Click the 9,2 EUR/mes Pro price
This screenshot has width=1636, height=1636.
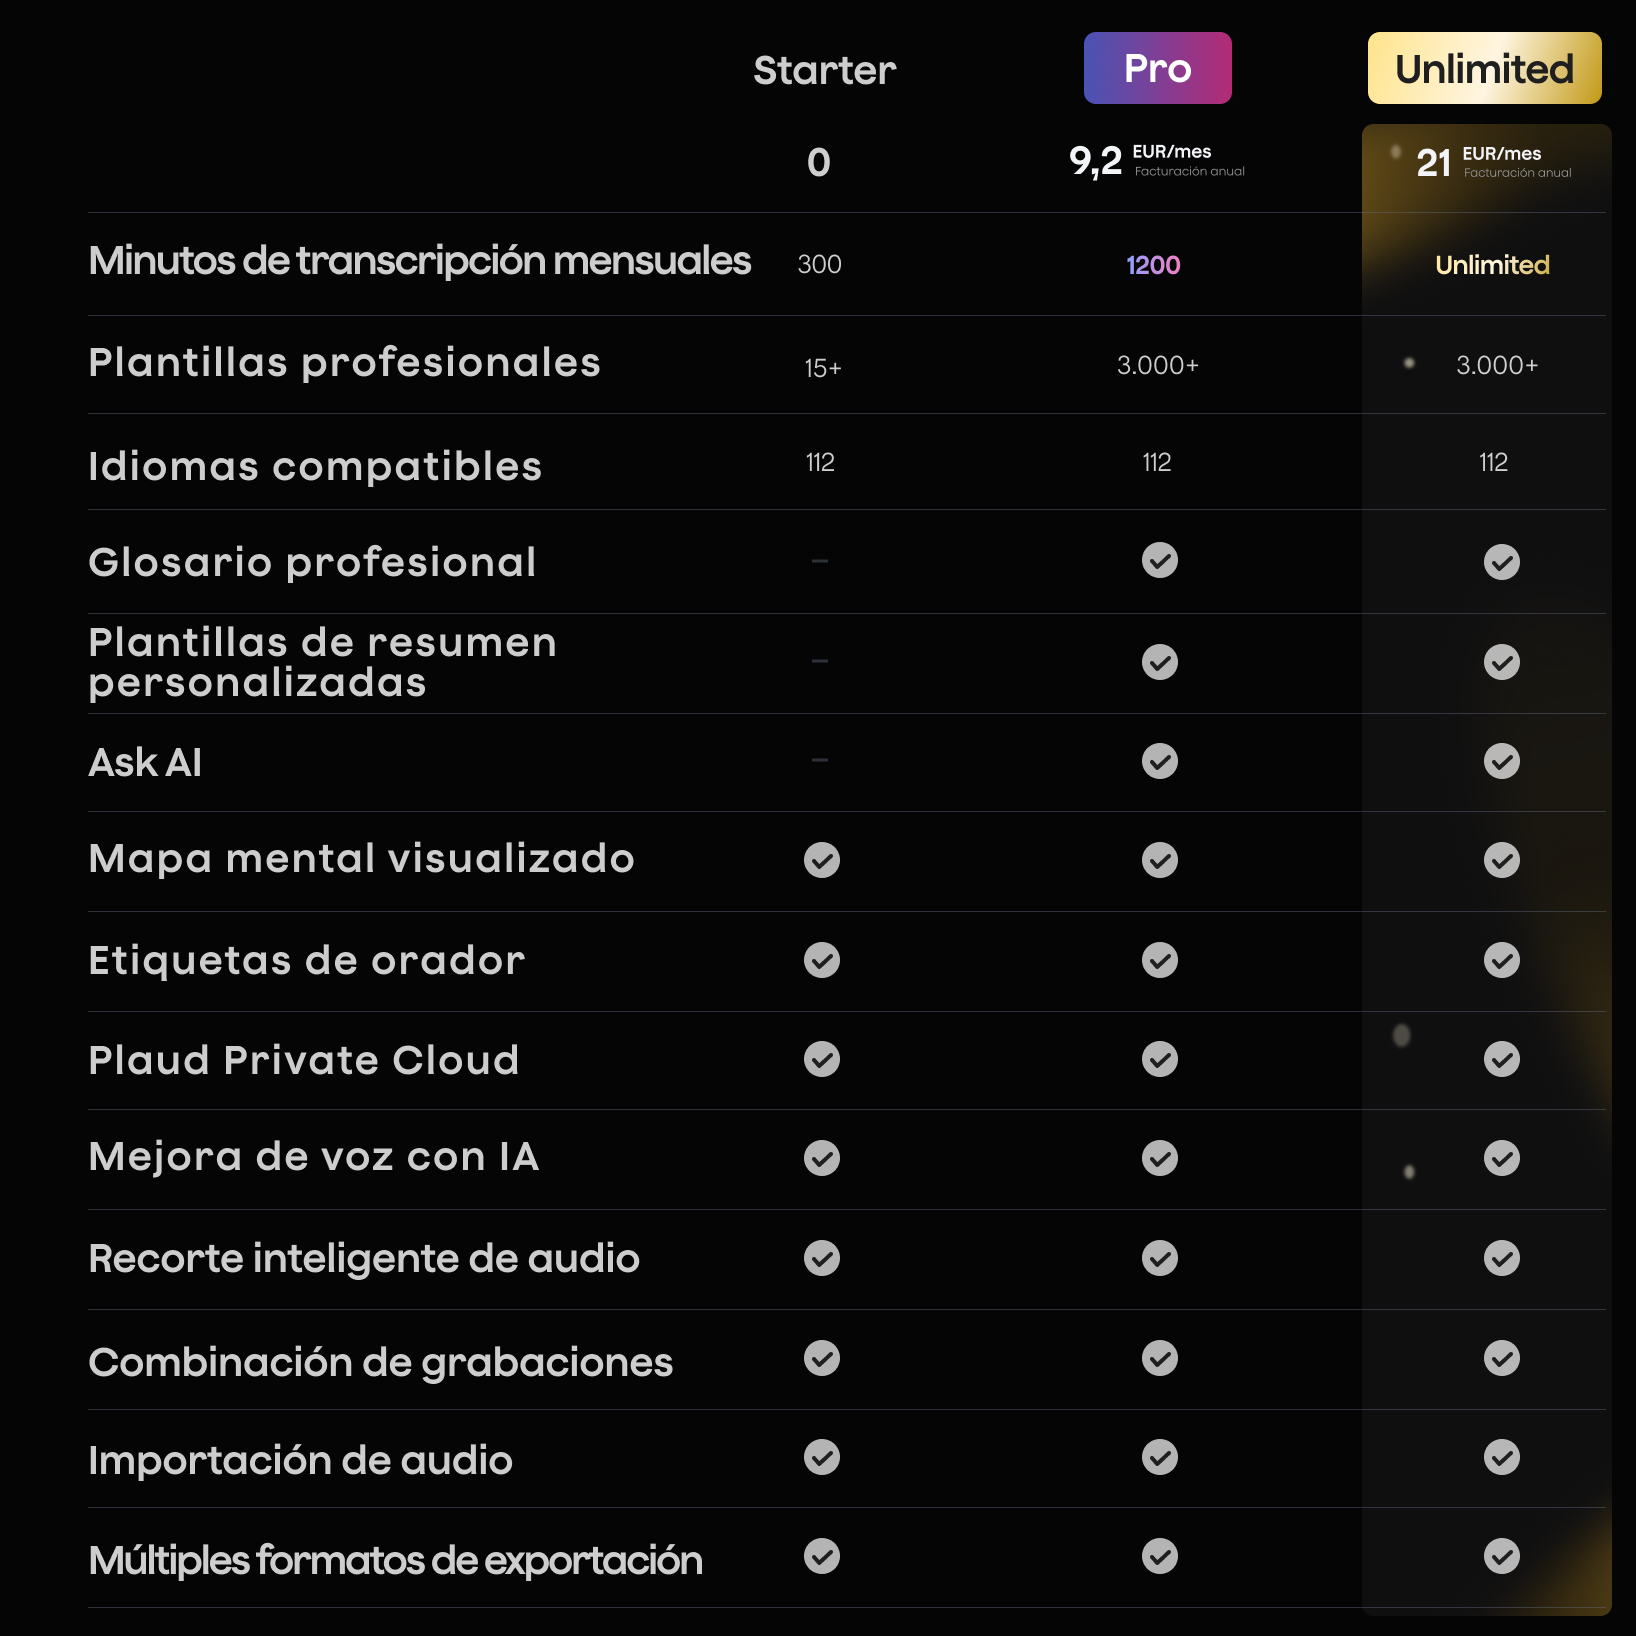tap(1156, 161)
